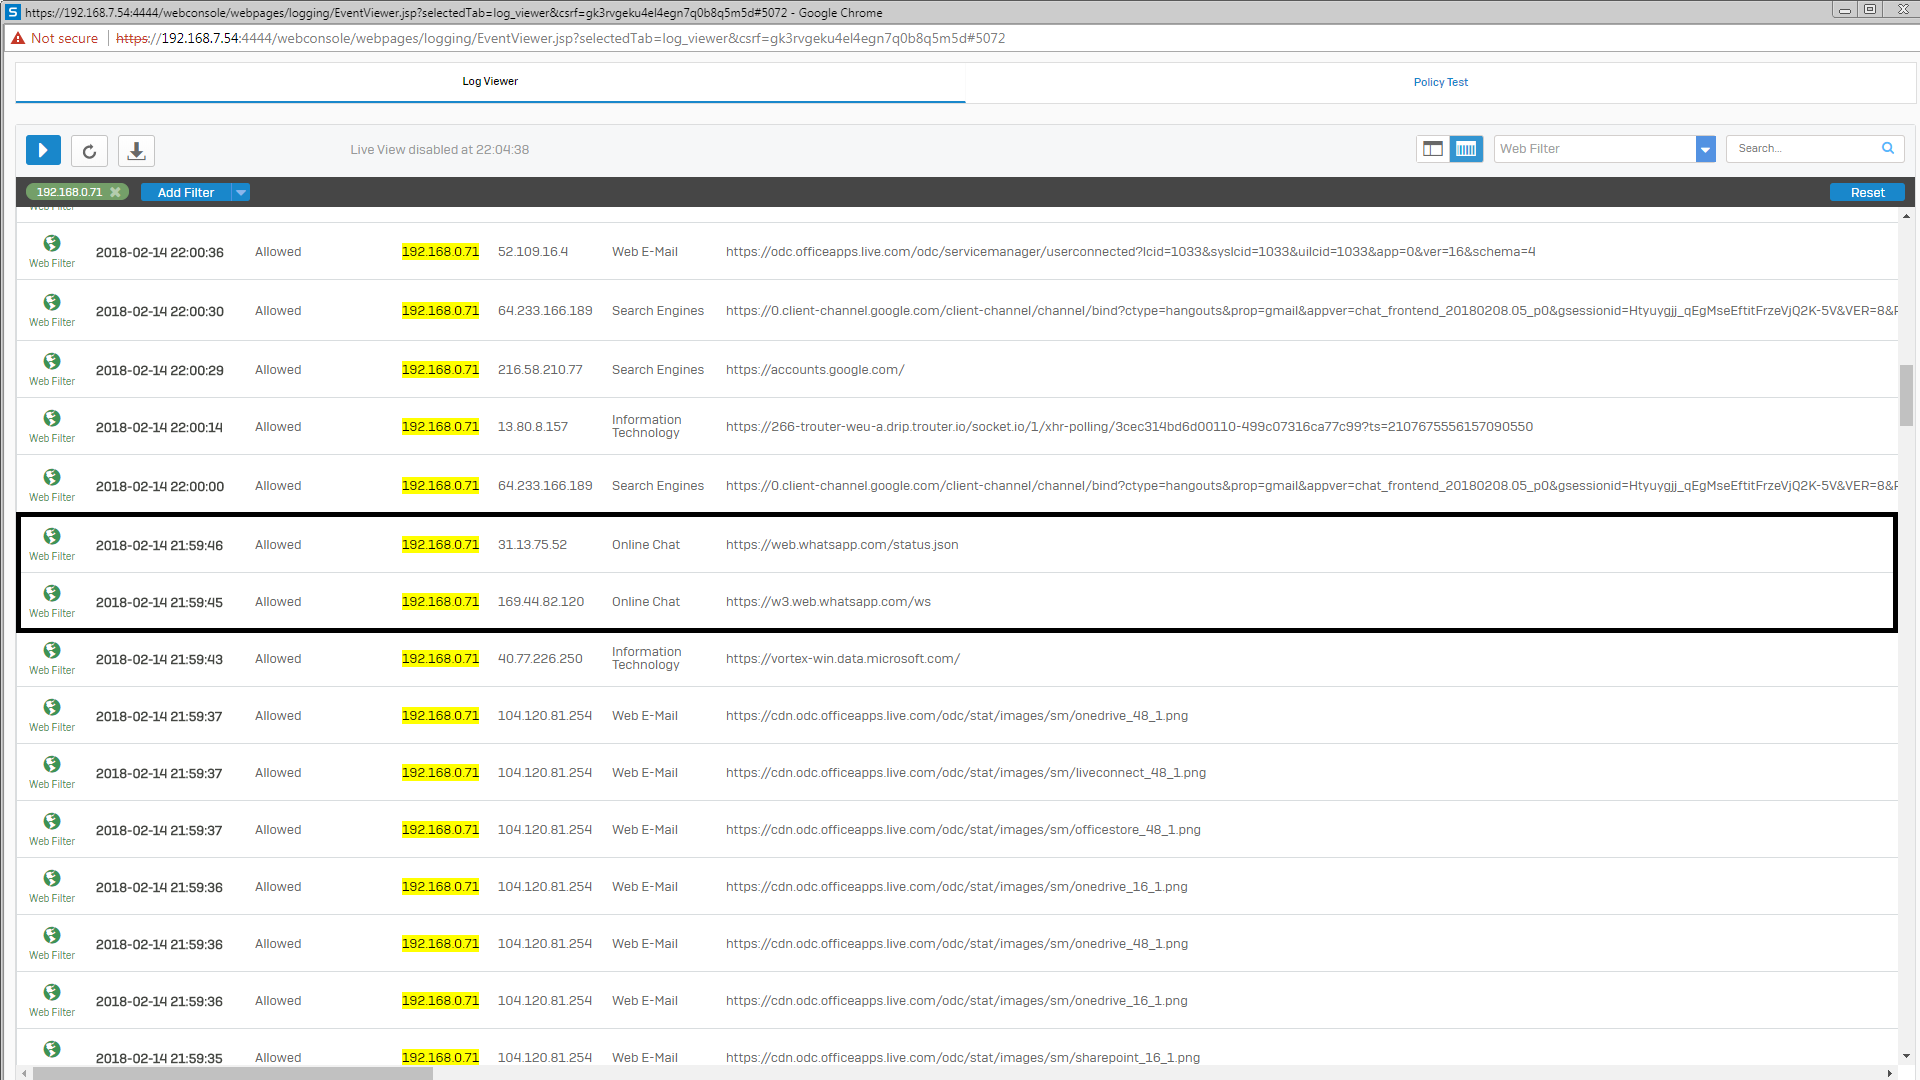
Task: Click Allowed status in 21:59:45 row
Action: 278,602
